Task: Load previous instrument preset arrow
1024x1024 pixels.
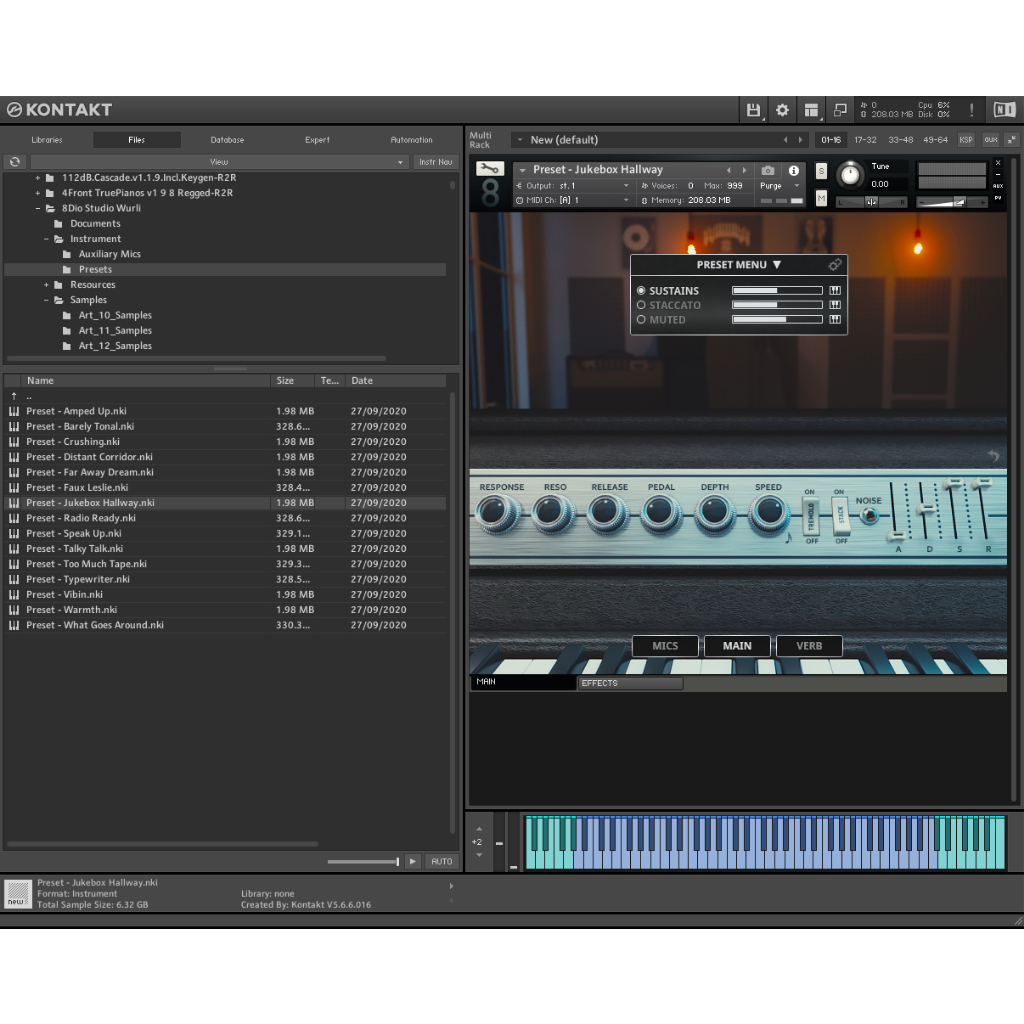Action: 728,170
